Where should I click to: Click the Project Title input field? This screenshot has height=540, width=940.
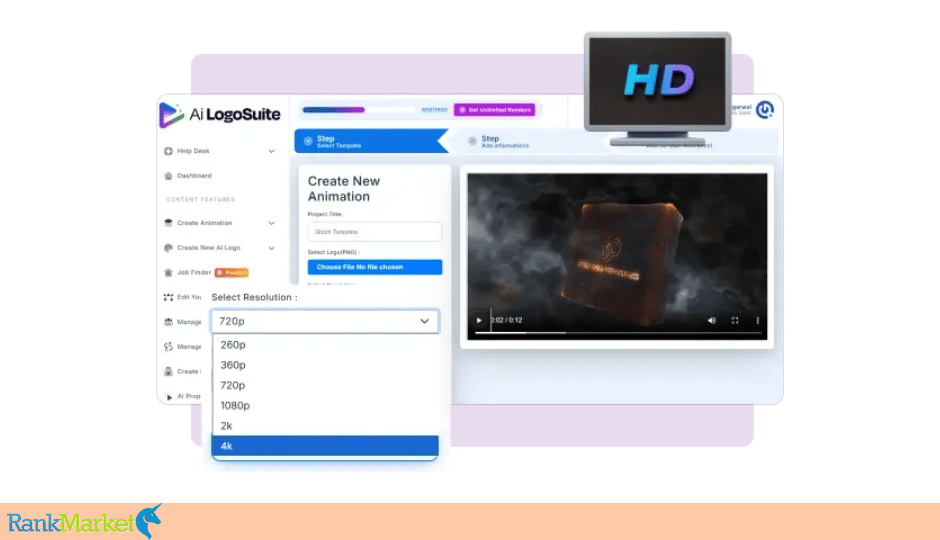(375, 231)
